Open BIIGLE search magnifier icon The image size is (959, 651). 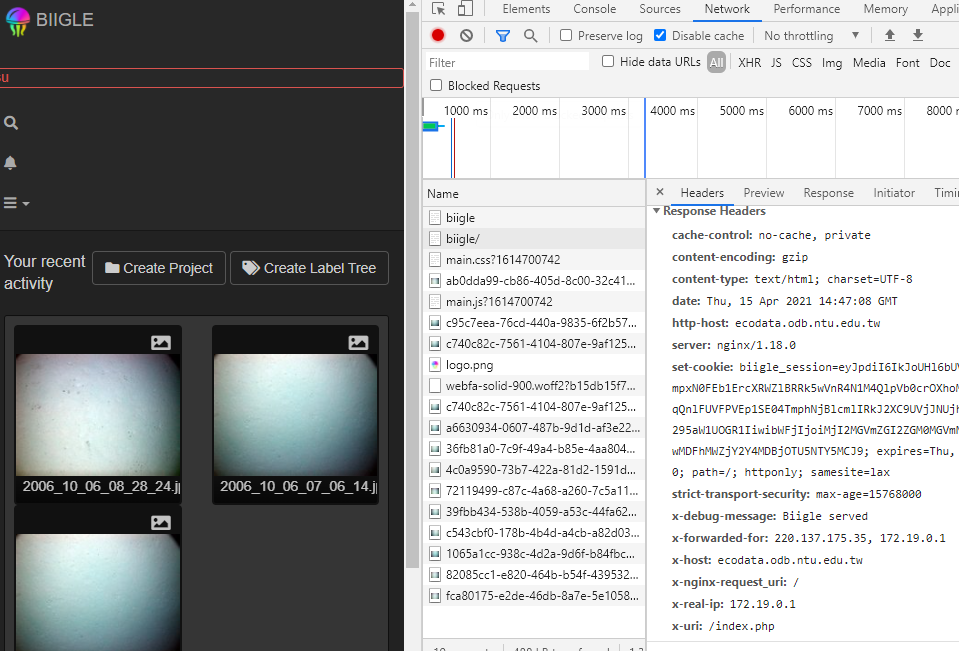point(10,123)
